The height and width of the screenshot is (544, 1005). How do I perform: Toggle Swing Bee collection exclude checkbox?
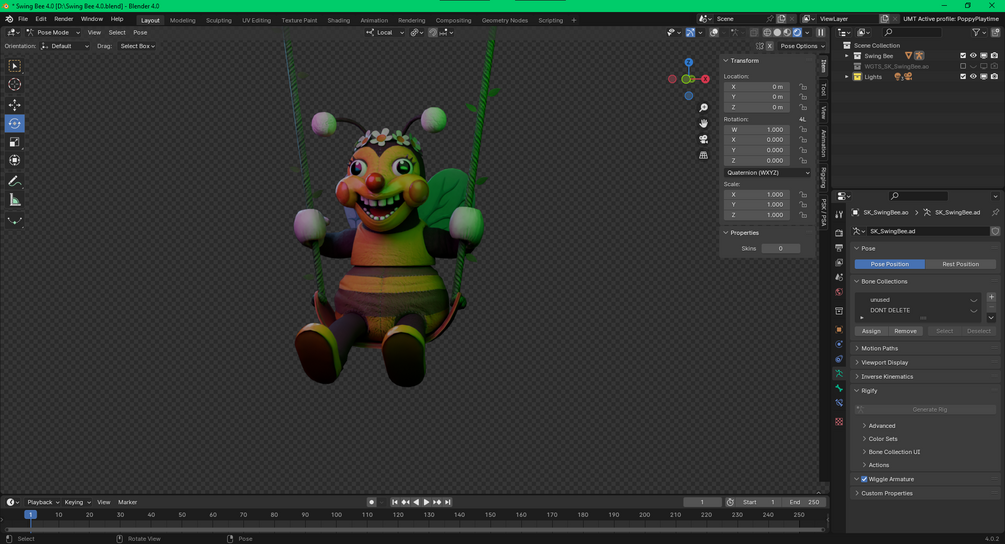click(963, 56)
